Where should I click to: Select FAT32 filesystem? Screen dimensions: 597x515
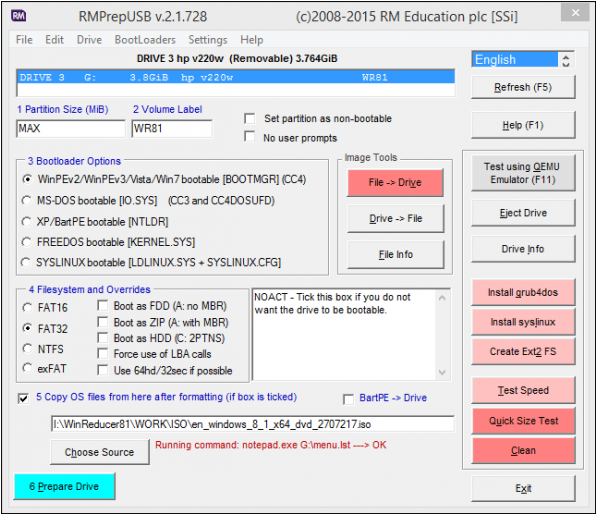(27, 328)
